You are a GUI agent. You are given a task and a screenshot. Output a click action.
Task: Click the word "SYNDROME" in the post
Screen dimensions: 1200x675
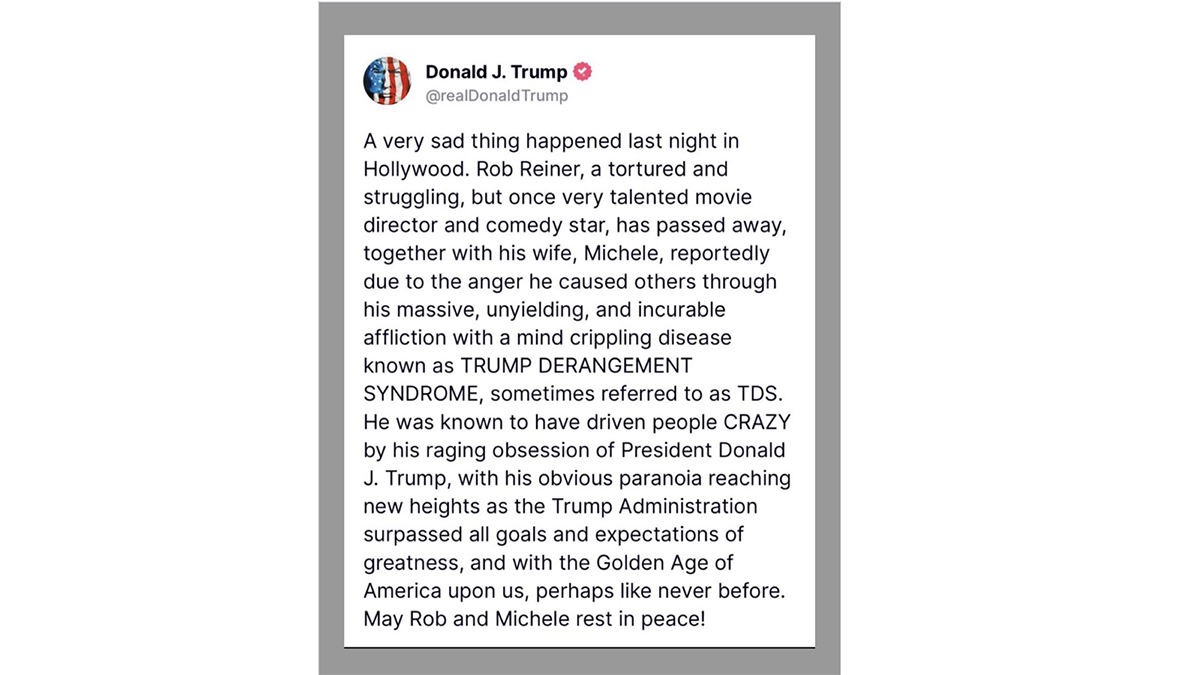[x=410, y=394]
